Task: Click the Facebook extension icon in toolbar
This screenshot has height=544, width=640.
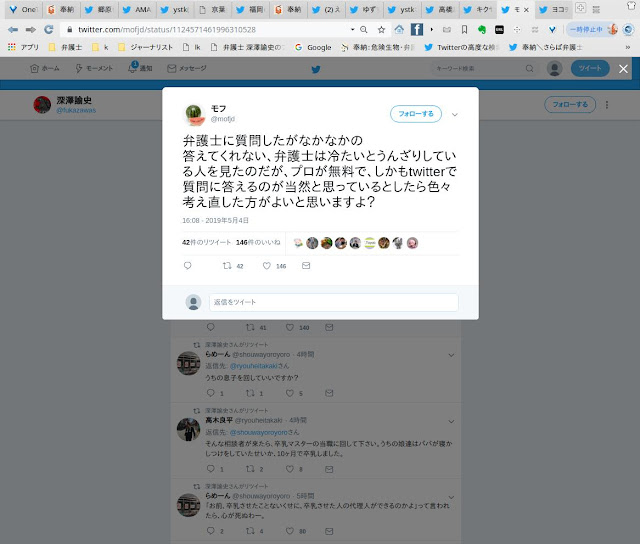Action: pos(416,29)
